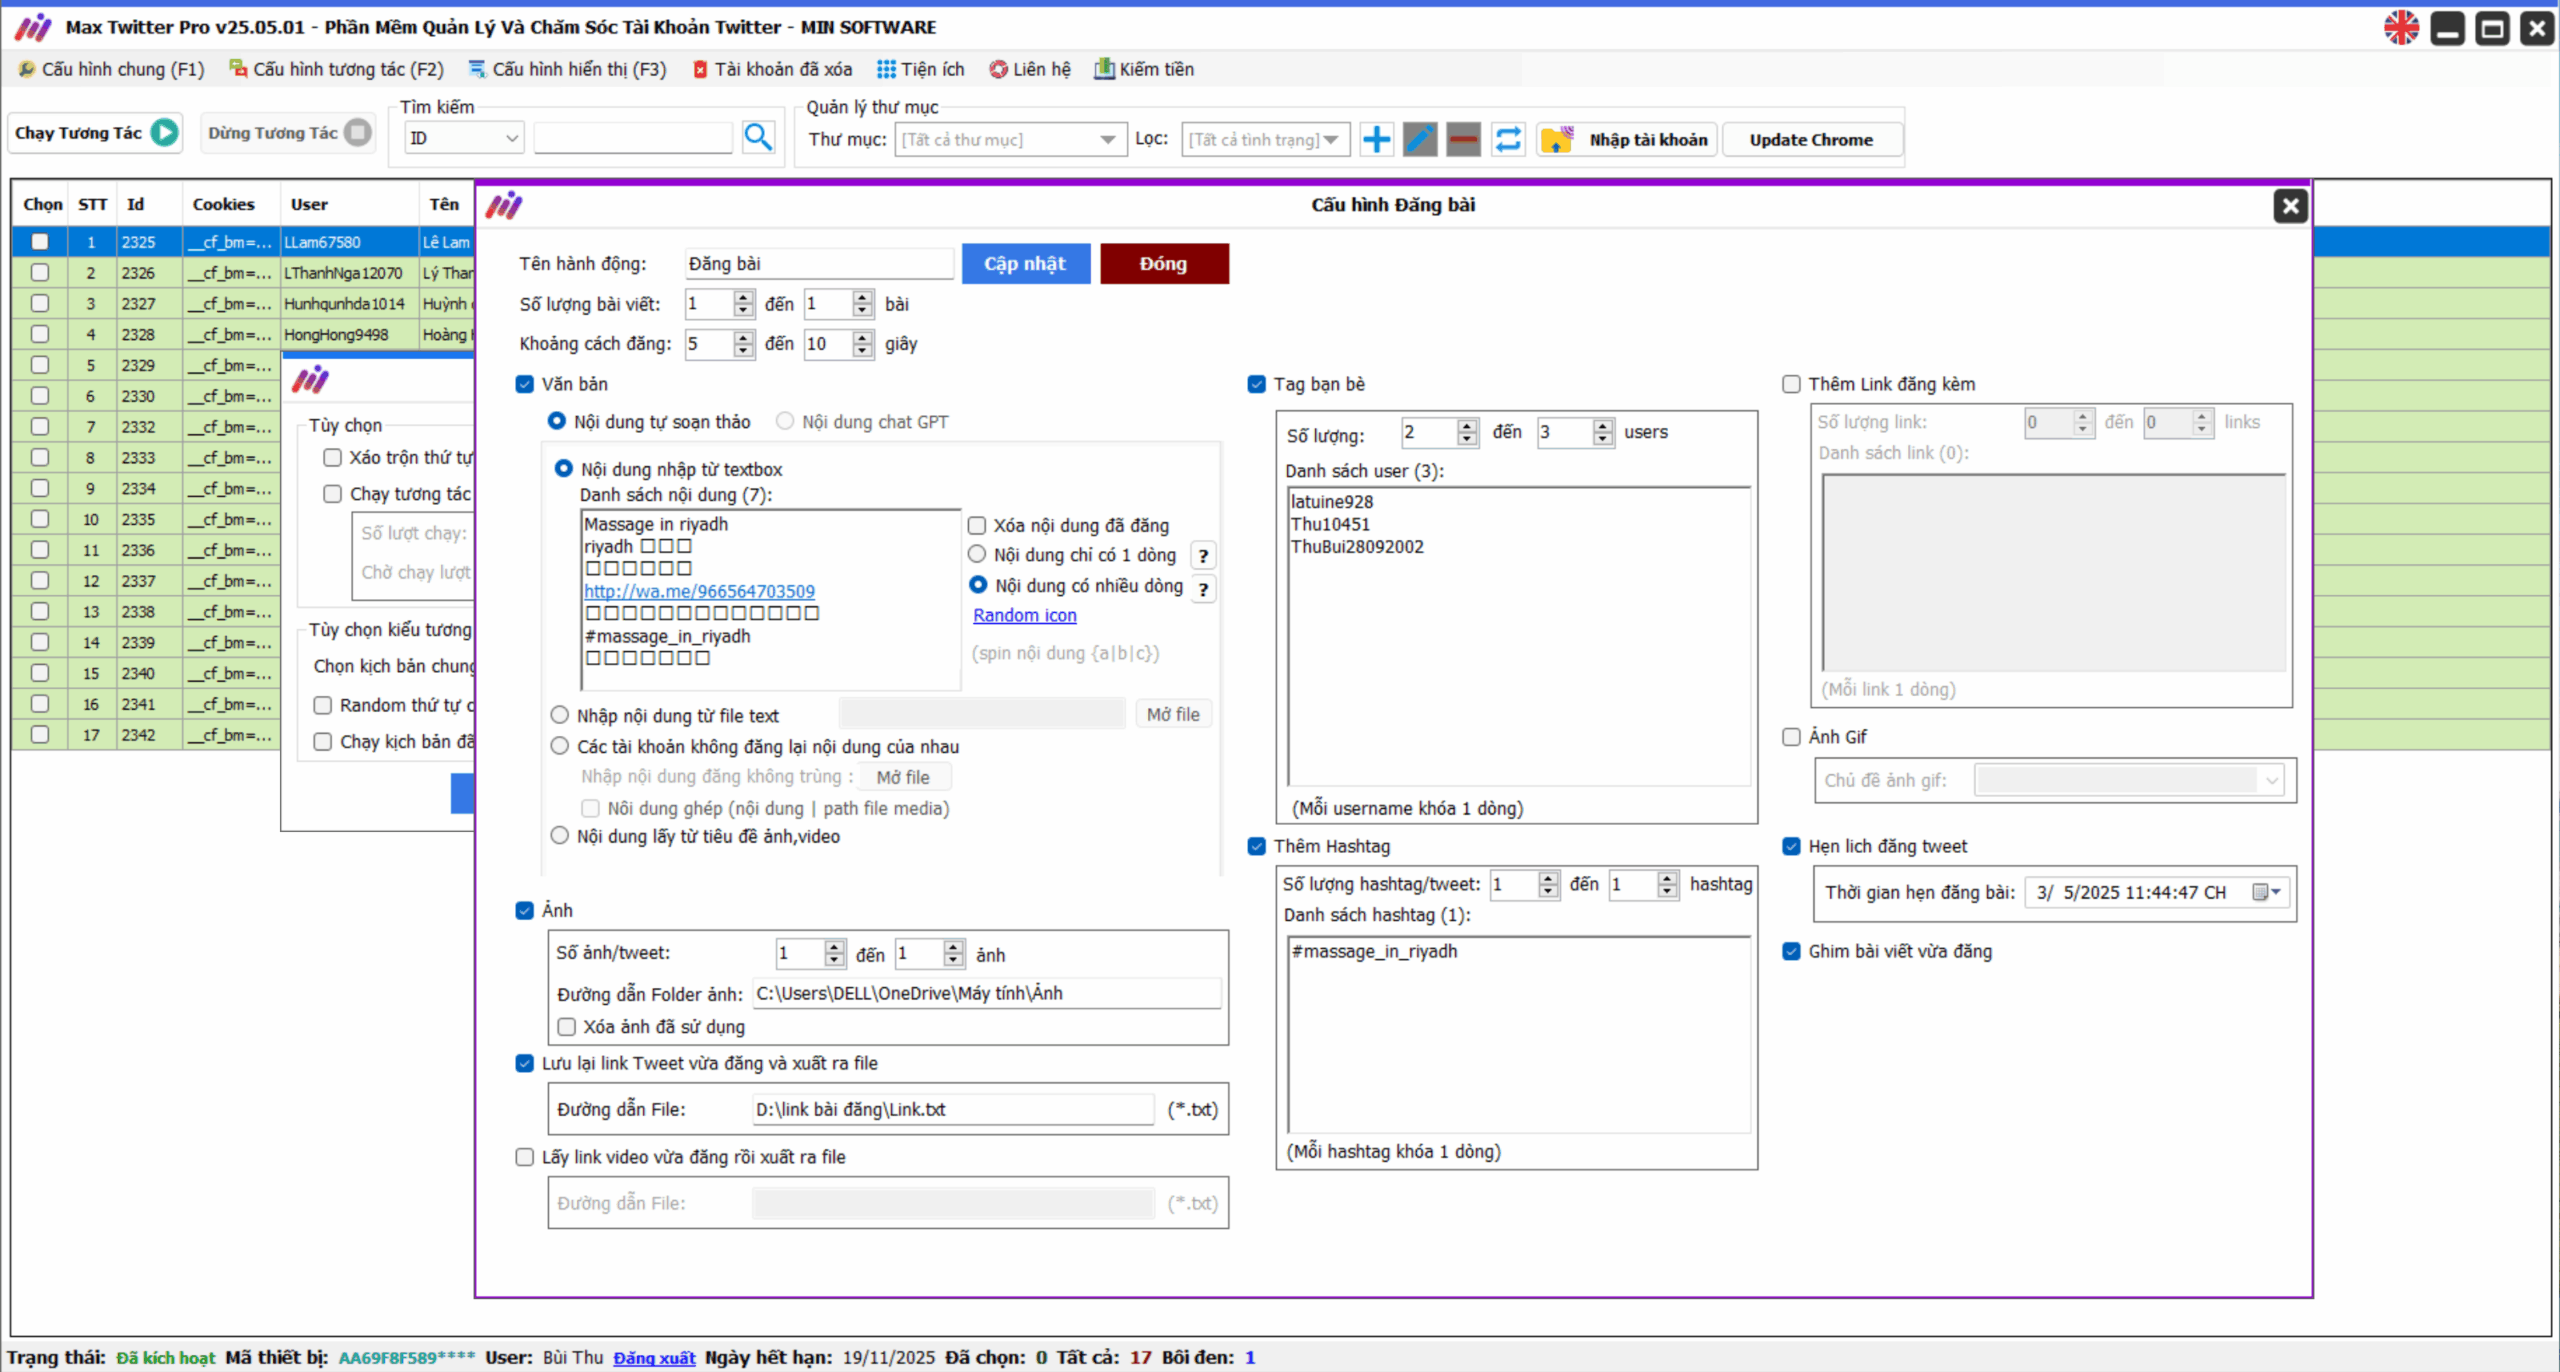
Task: Click the Nhập tài khoản import button
Action: coord(1628,139)
